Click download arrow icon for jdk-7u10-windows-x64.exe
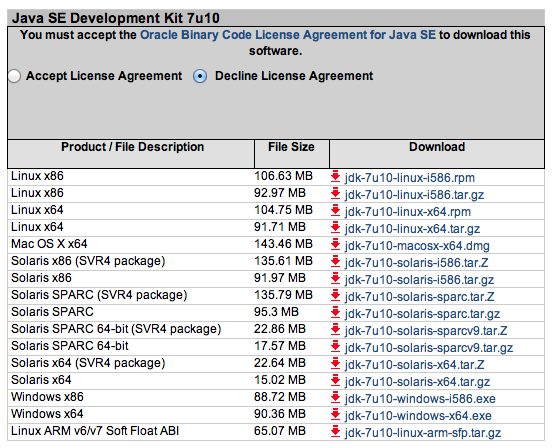Image resolution: width=553 pixels, height=448 pixels. tap(335, 414)
